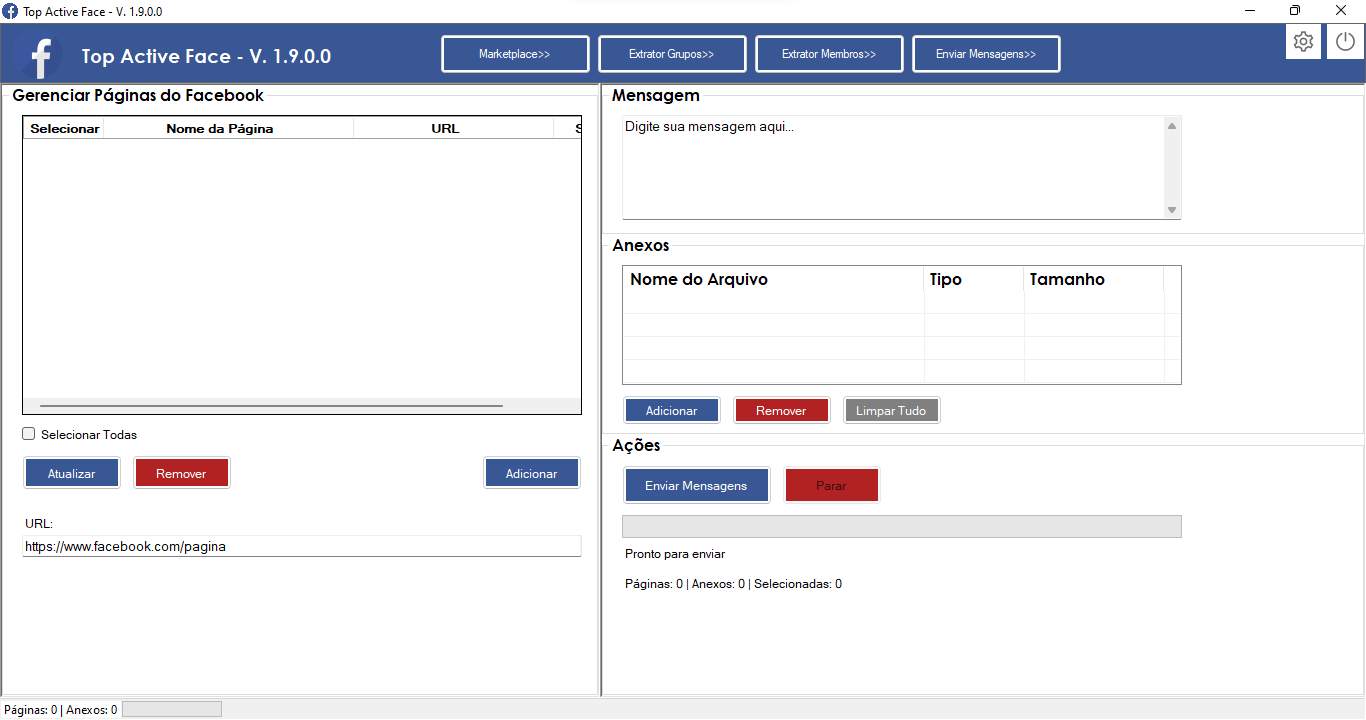Click pages list horizontal scrollbar

pos(271,406)
